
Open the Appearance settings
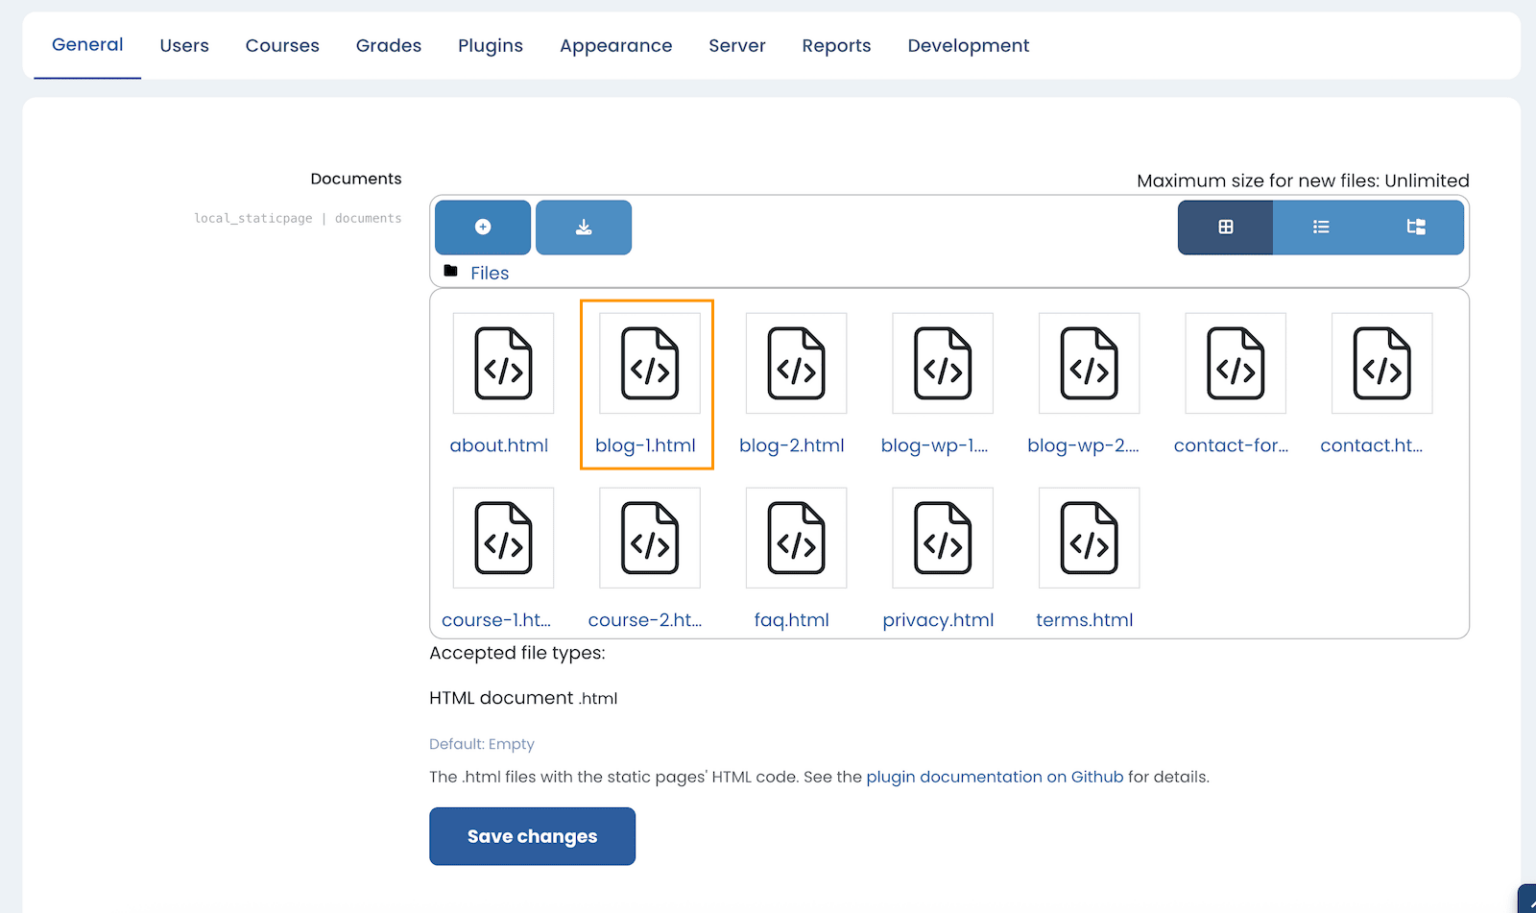616,45
